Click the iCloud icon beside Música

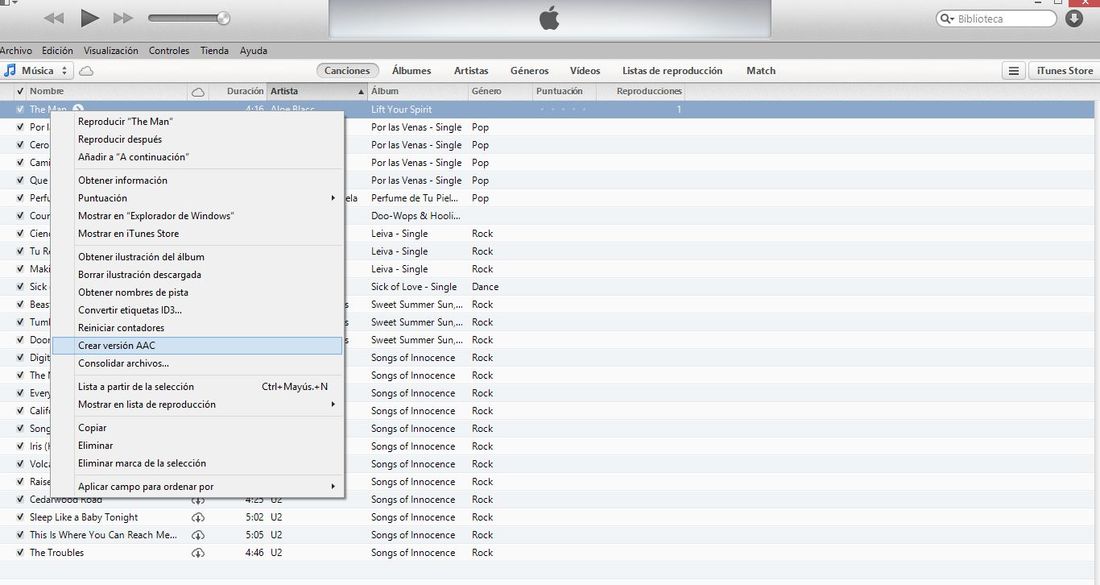[86, 71]
